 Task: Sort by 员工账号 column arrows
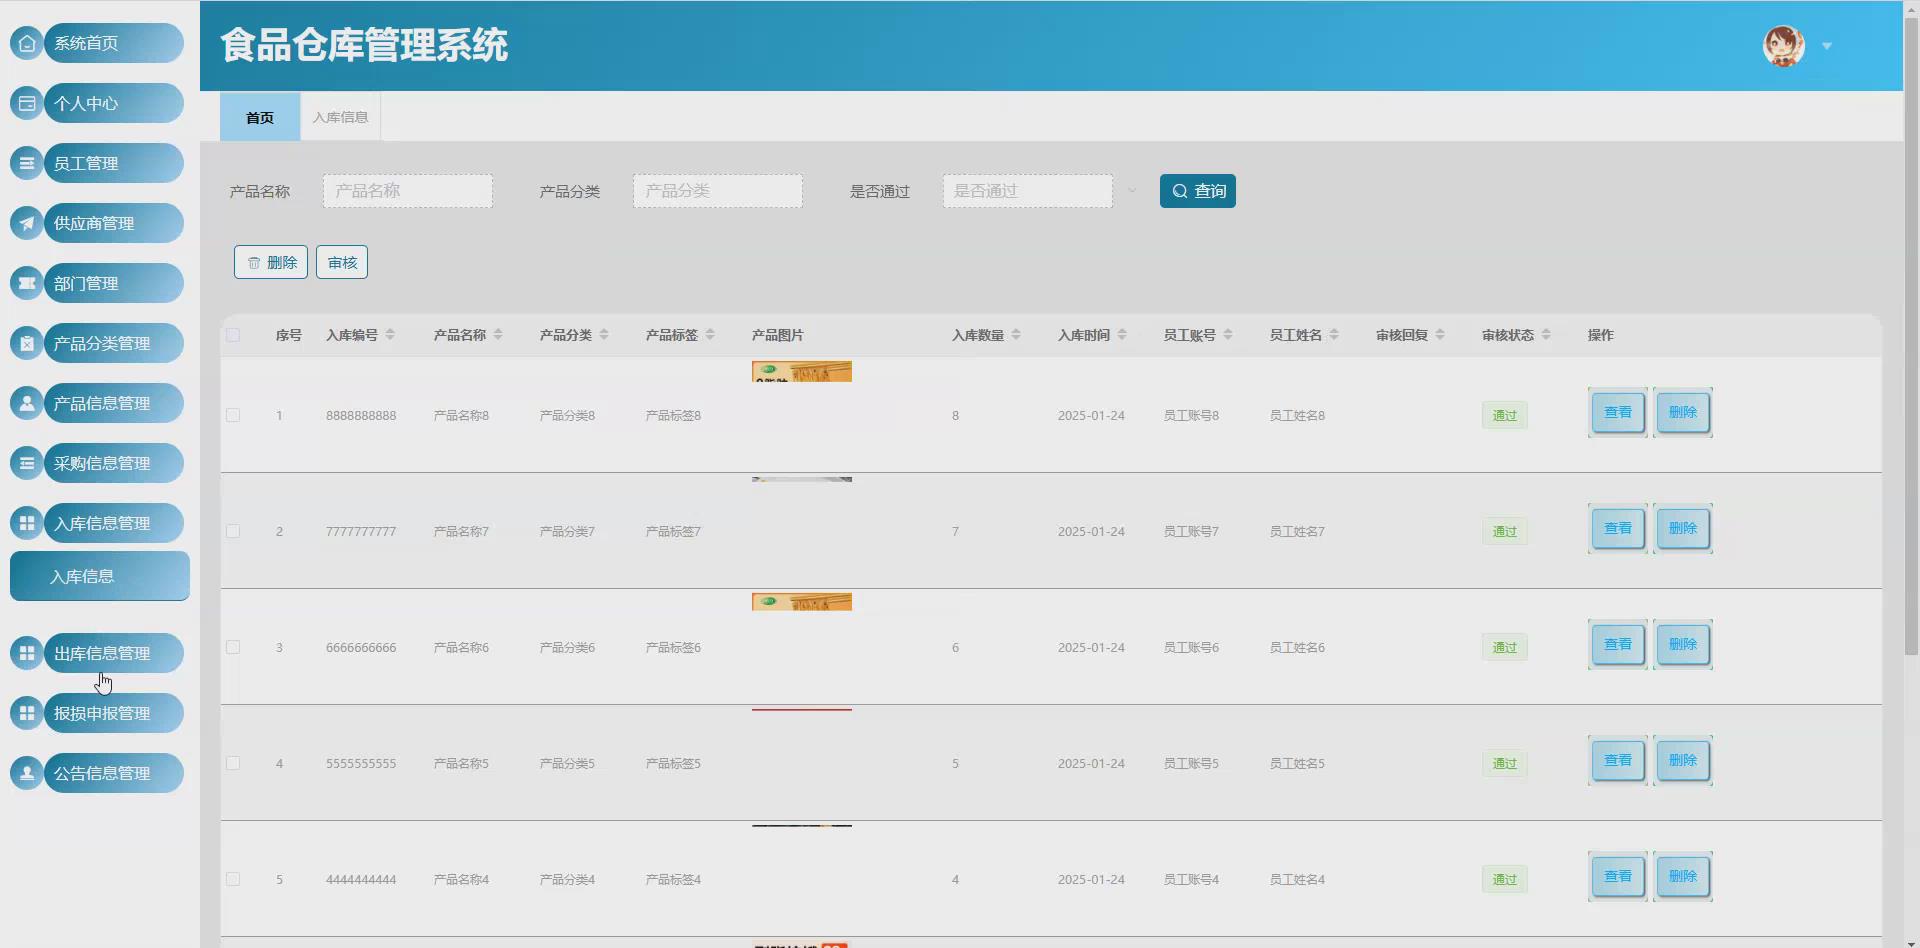pos(1228,335)
